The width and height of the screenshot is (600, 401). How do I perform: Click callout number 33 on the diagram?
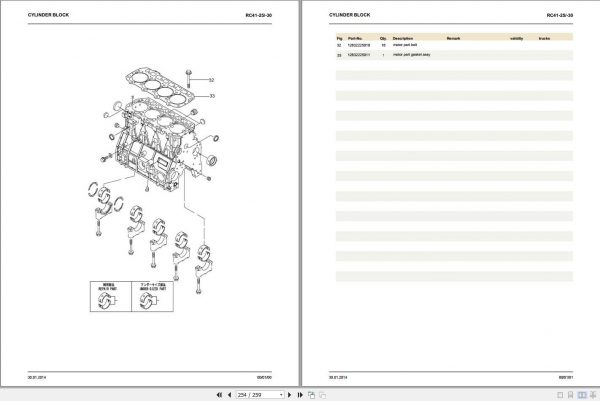(212, 96)
